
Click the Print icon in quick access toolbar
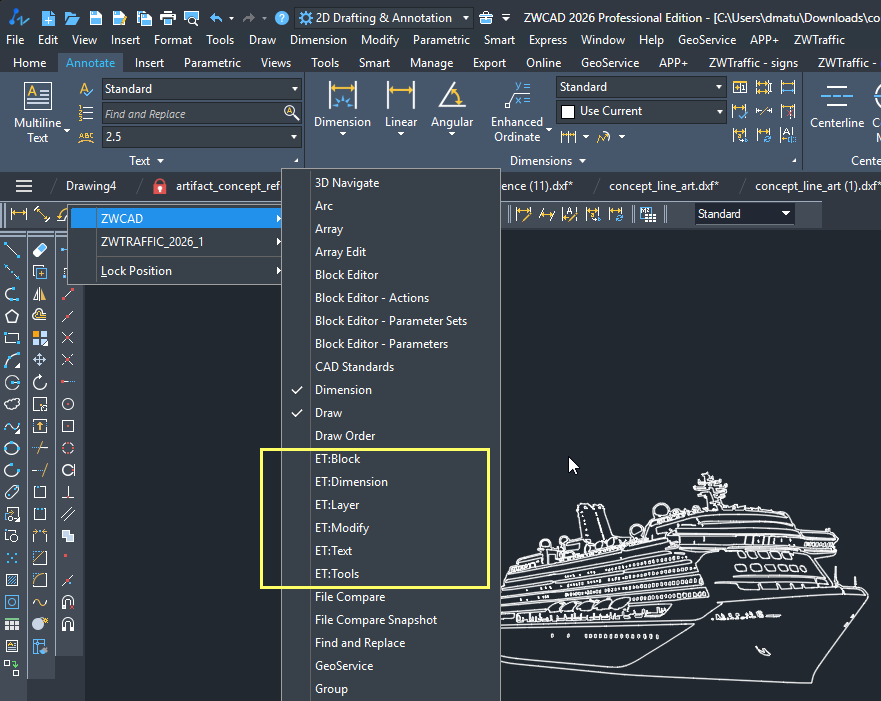(x=167, y=18)
